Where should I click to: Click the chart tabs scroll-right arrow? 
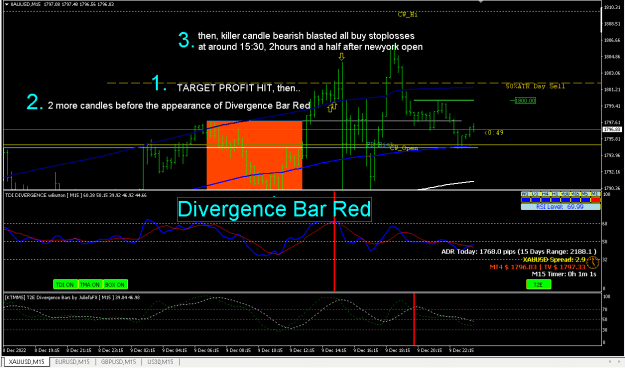tap(620, 362)
